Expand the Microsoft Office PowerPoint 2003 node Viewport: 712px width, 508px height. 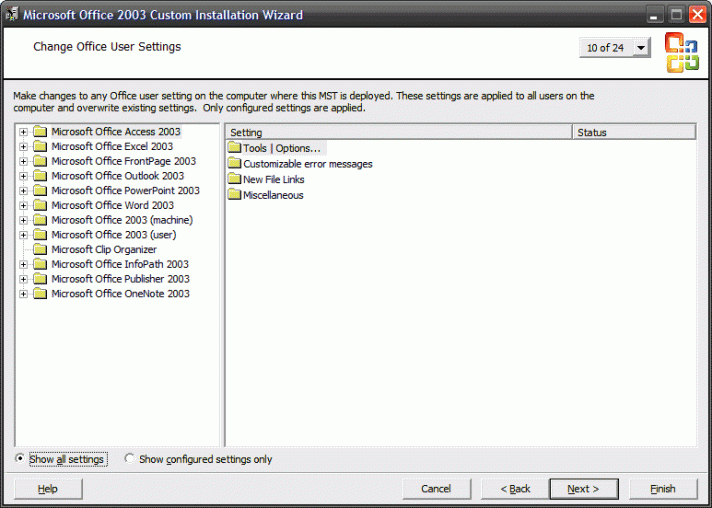[x=23, y=191]
